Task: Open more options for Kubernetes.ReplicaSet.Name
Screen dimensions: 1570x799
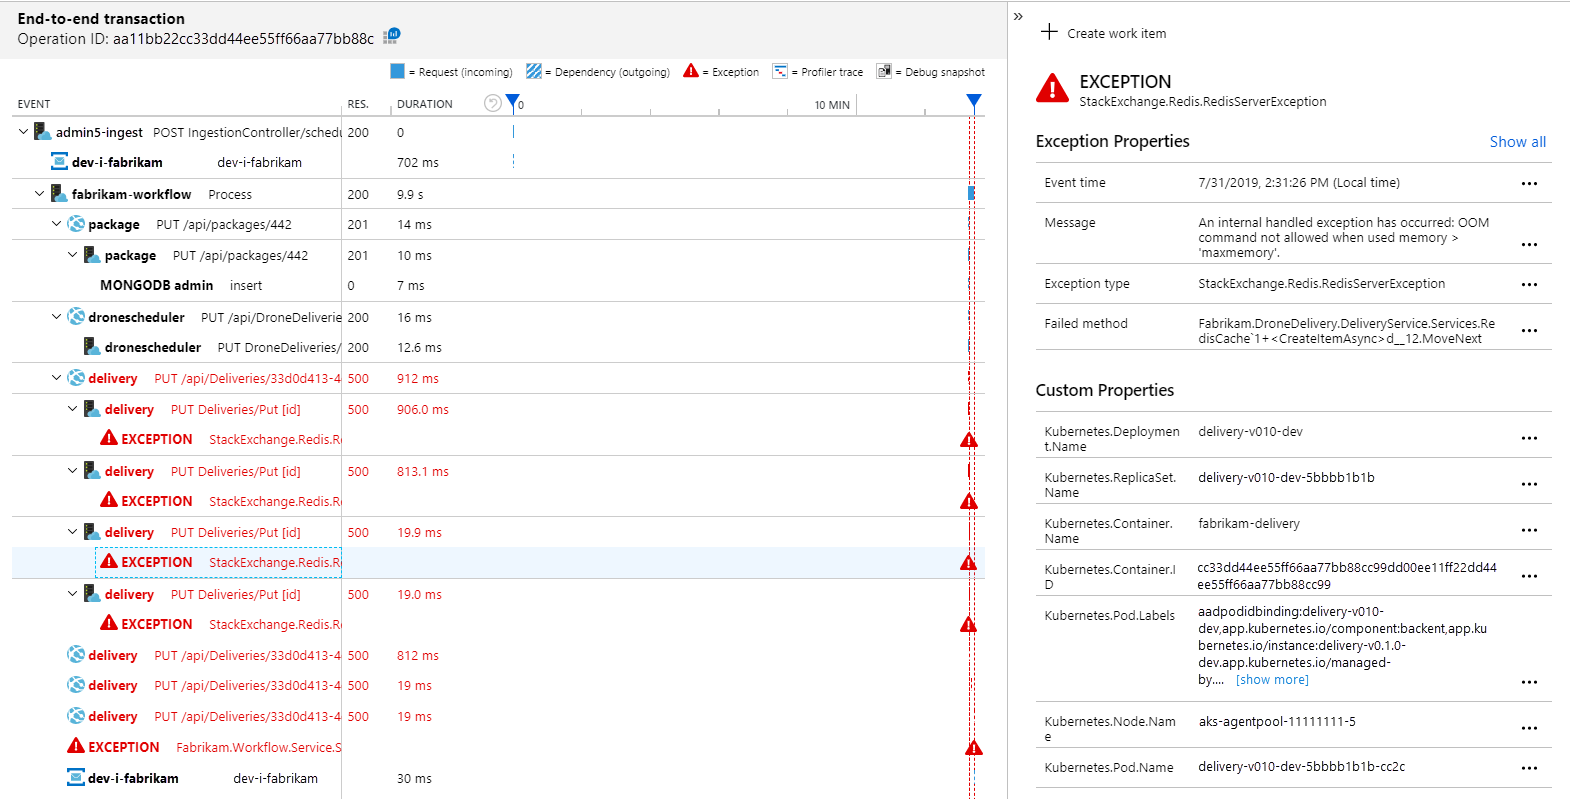Action: (1529, 485)
